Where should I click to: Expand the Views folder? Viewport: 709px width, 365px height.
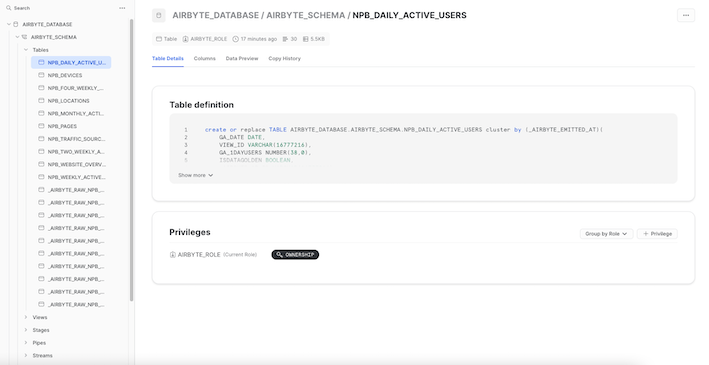tap(26, 317)
